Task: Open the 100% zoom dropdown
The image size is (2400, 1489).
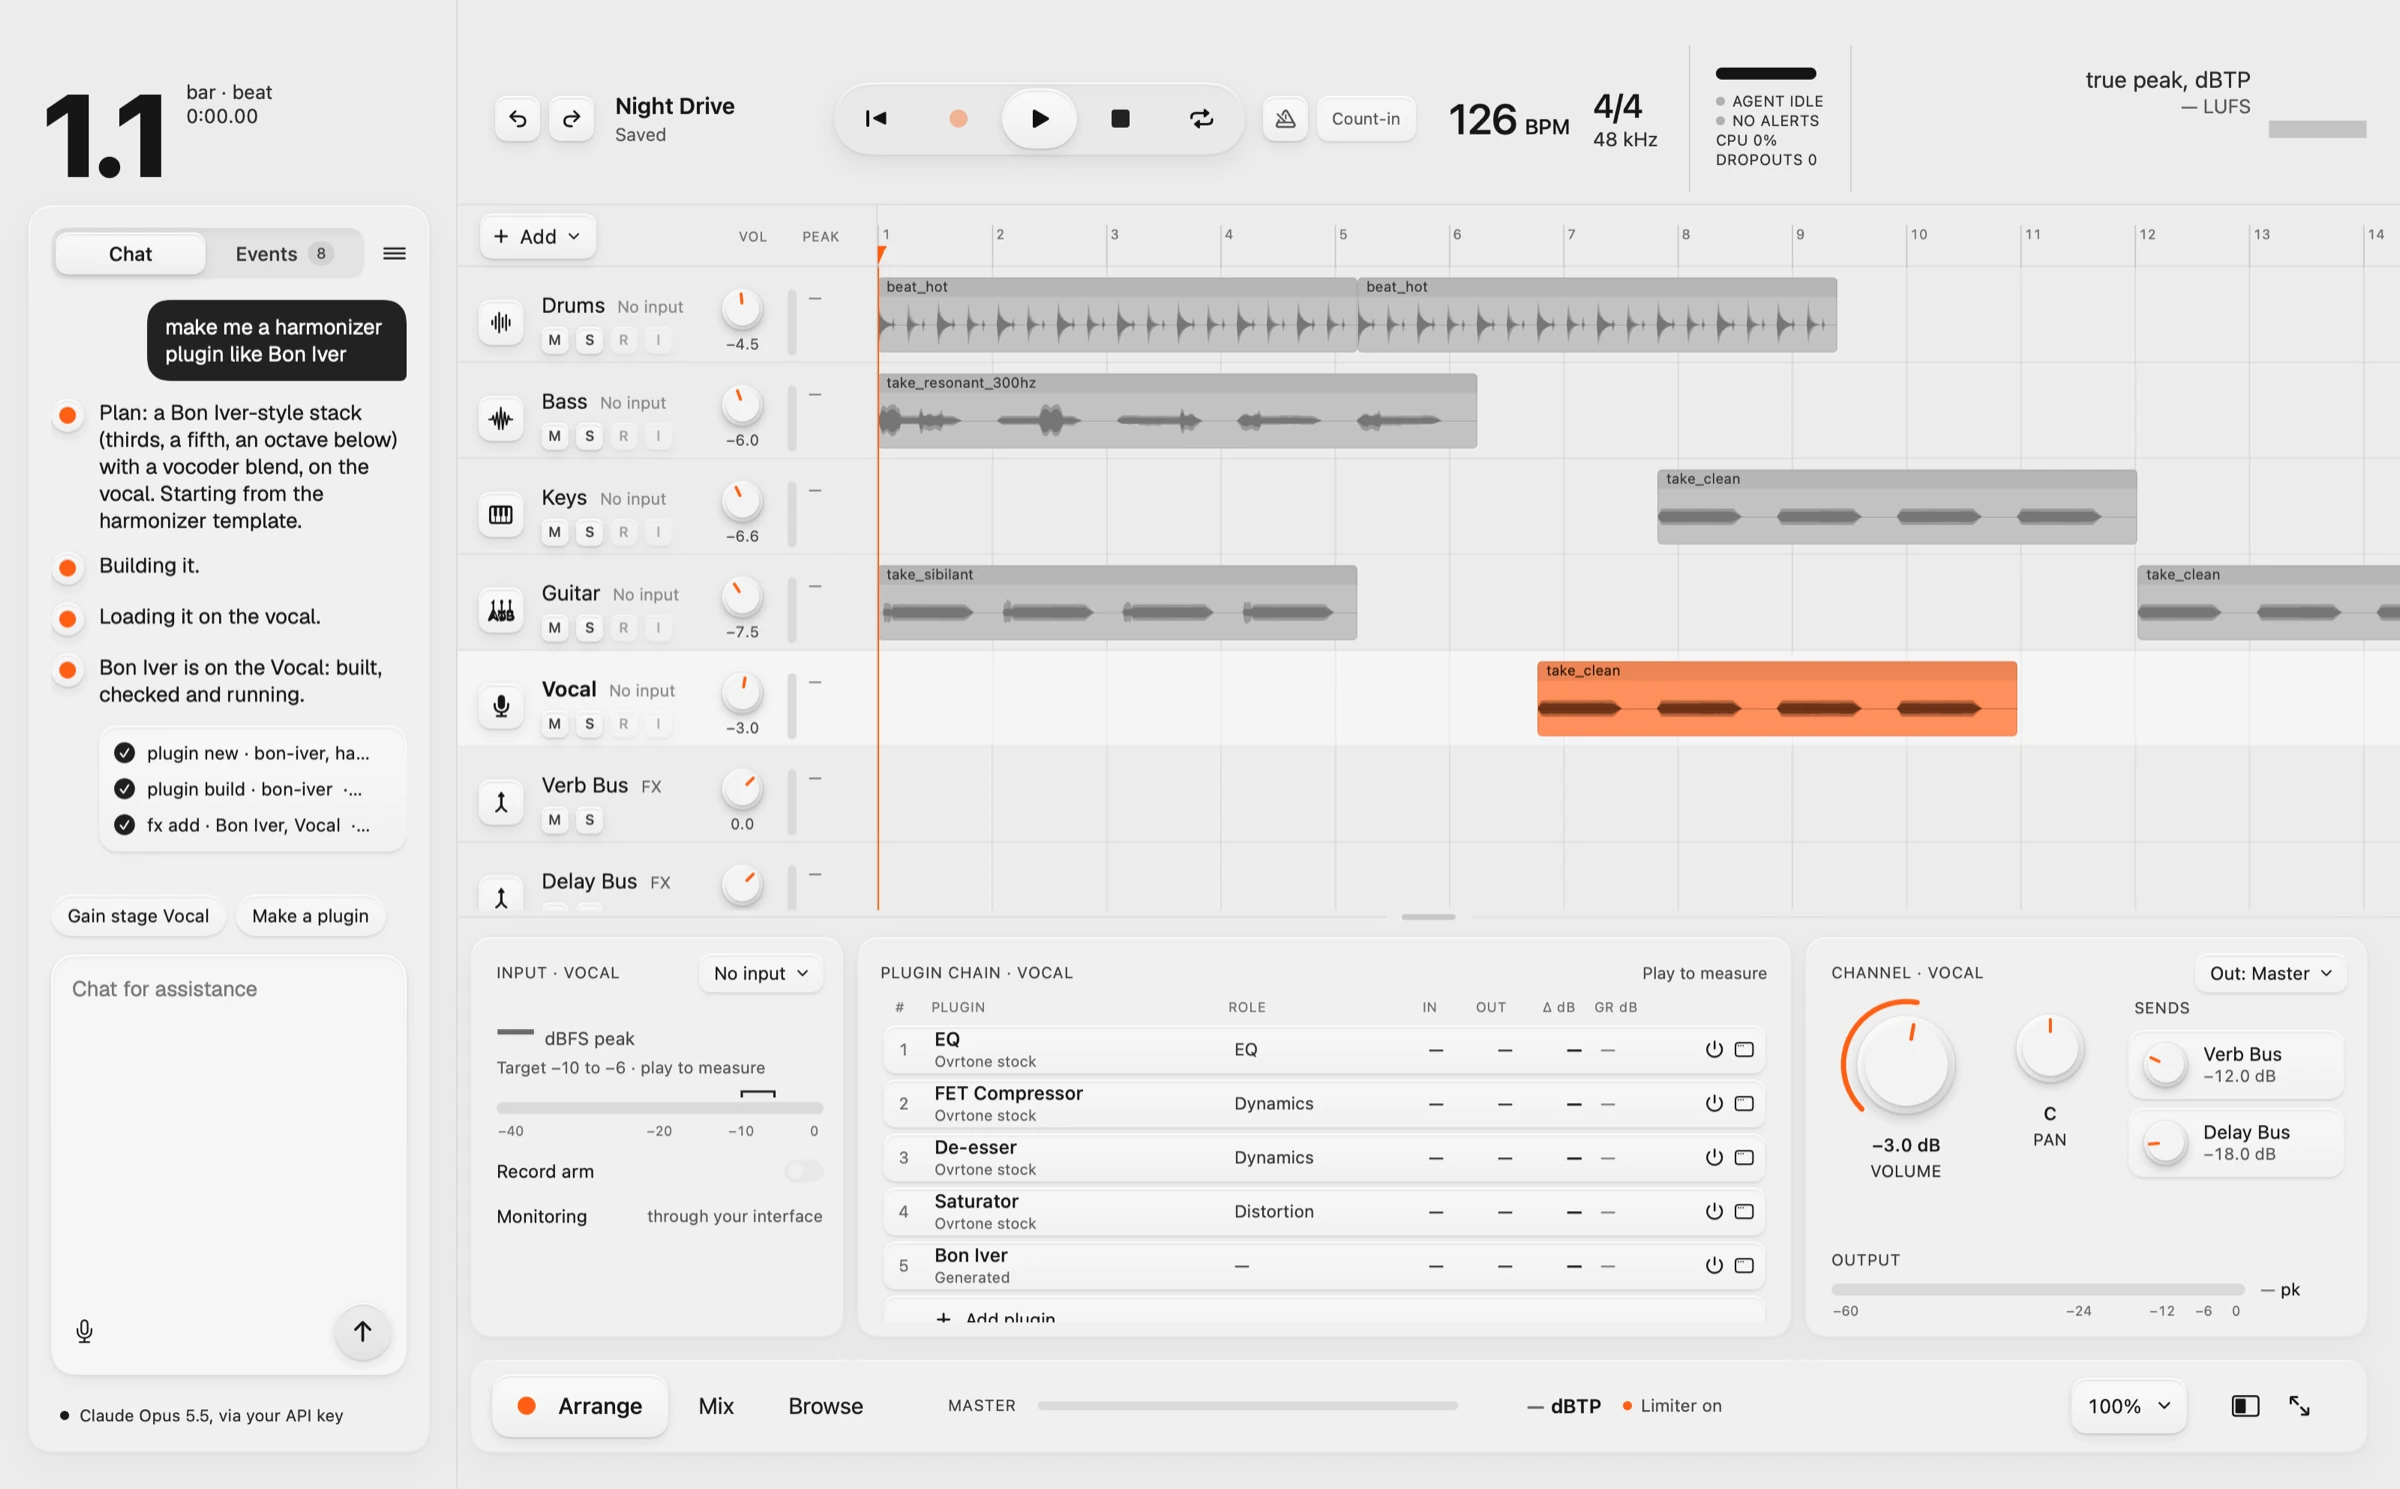Action: pyautogui.click(x=2128, y=1406)
